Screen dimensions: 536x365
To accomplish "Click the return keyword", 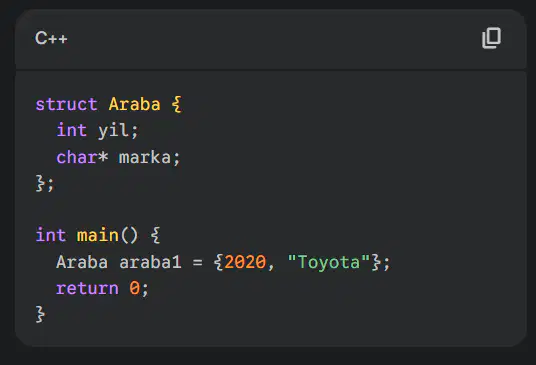I will pos(87,288).
